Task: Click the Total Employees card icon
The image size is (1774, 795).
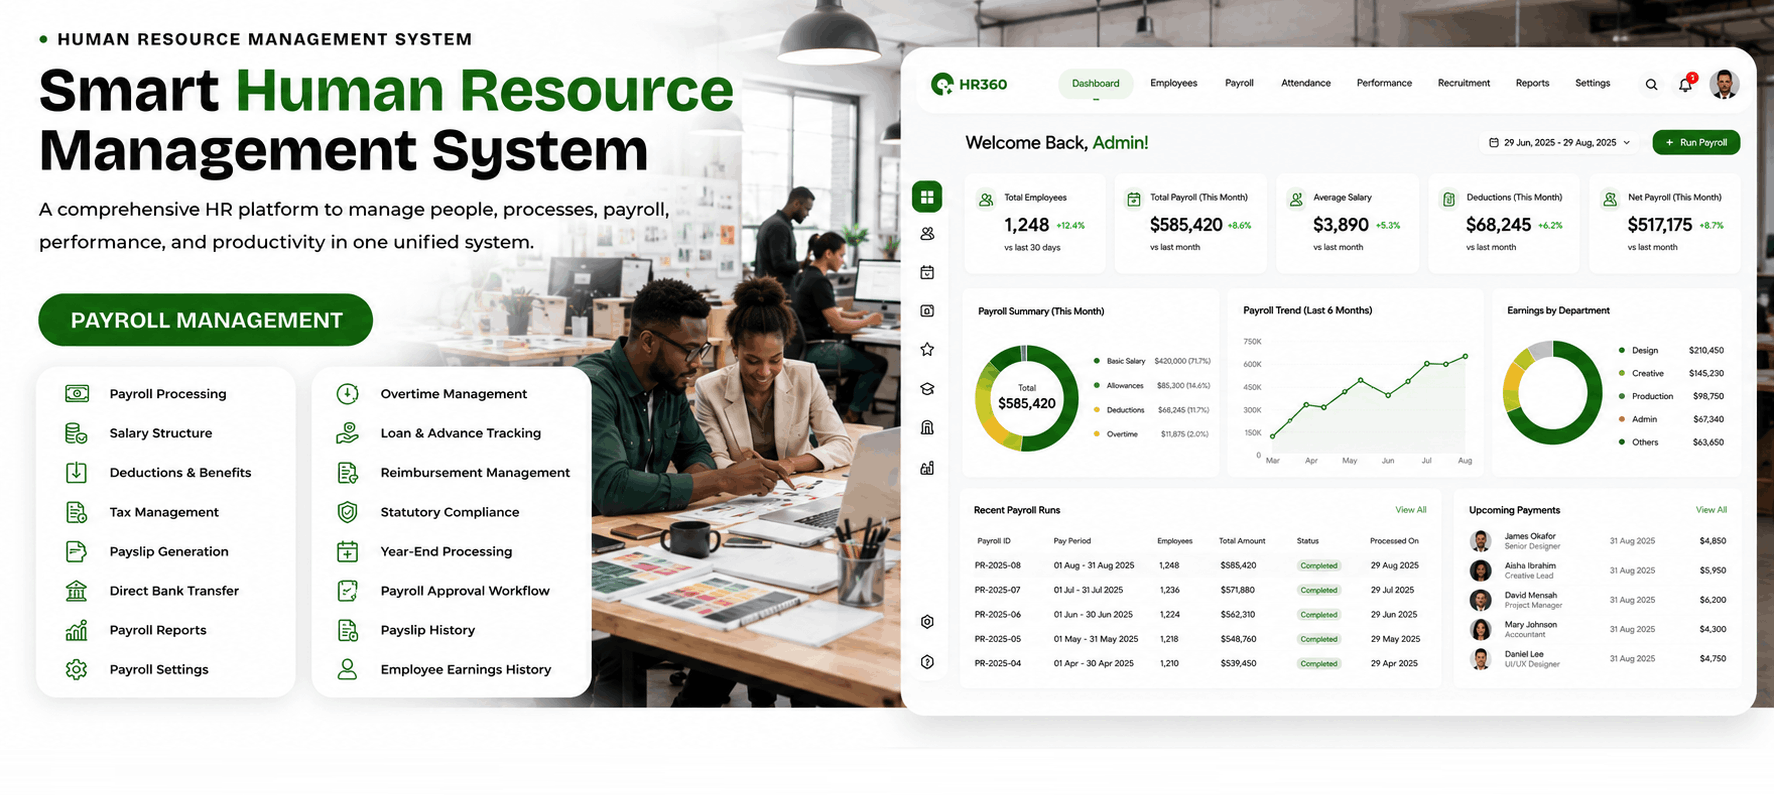Action: (x=986, y=200)
